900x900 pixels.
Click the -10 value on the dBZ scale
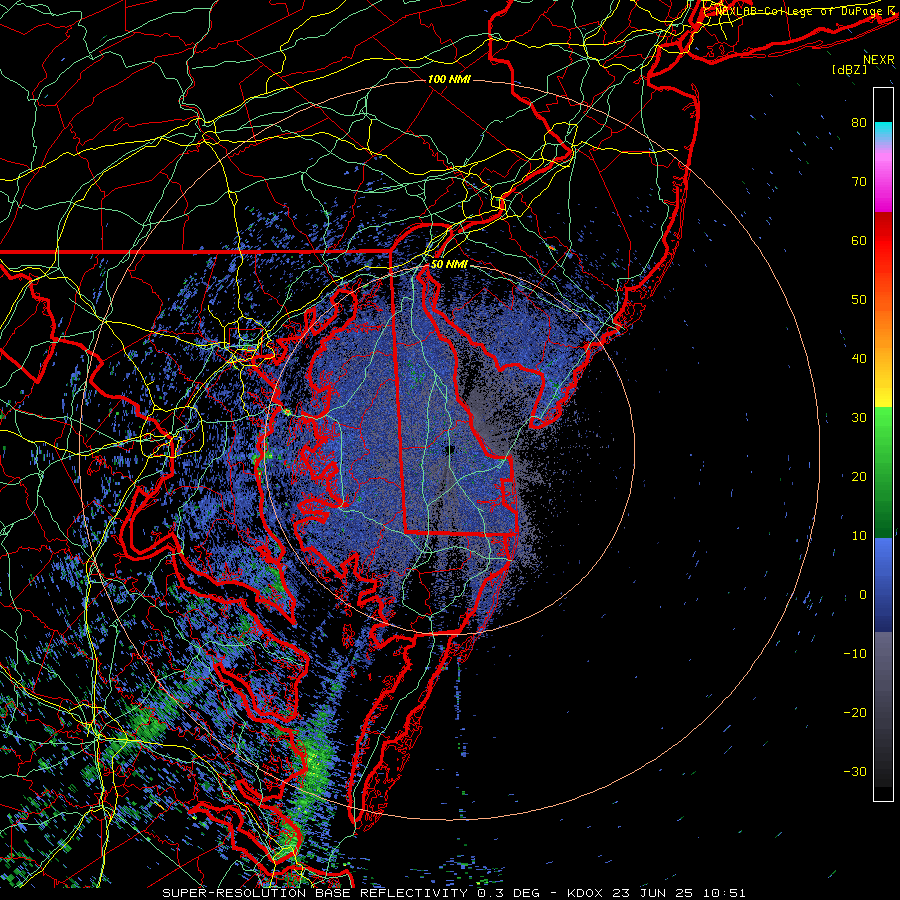click(x=855, y=654)
